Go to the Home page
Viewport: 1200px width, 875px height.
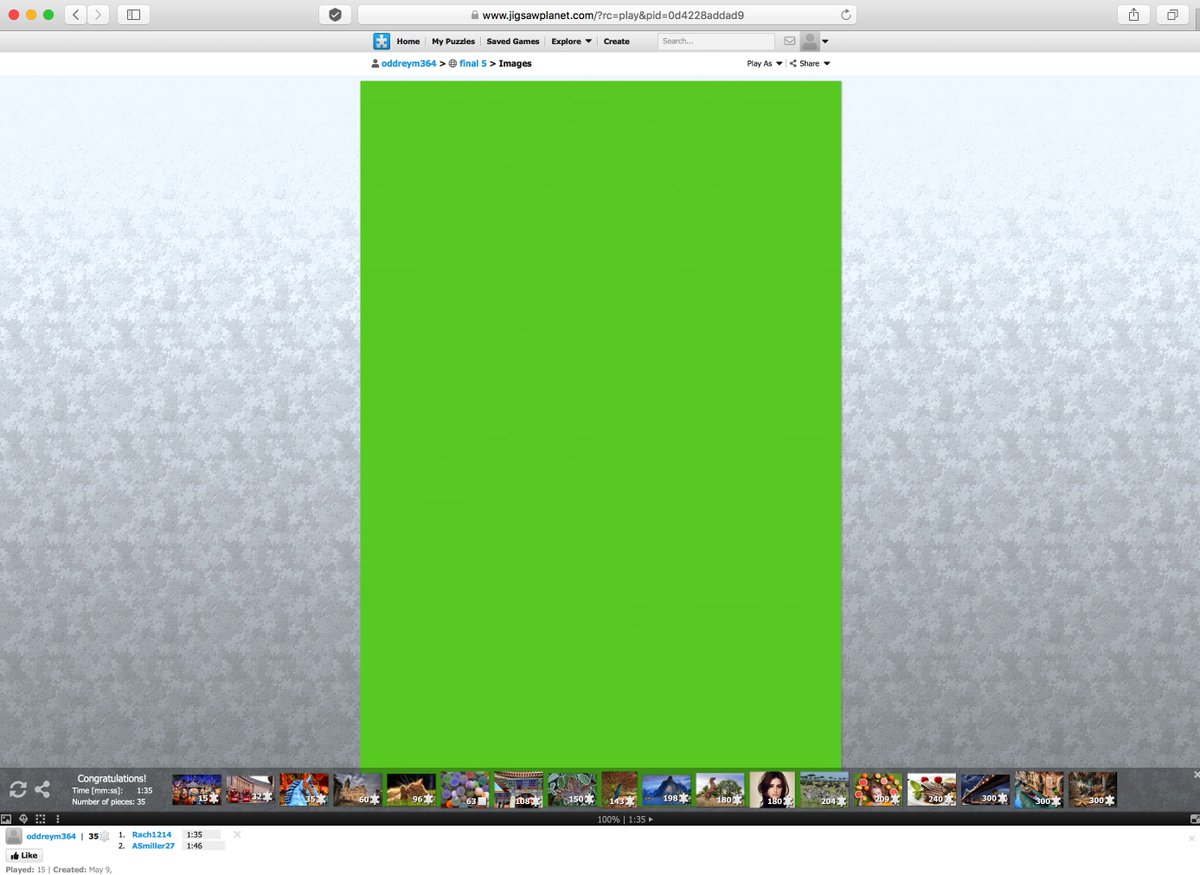(408, 41)
